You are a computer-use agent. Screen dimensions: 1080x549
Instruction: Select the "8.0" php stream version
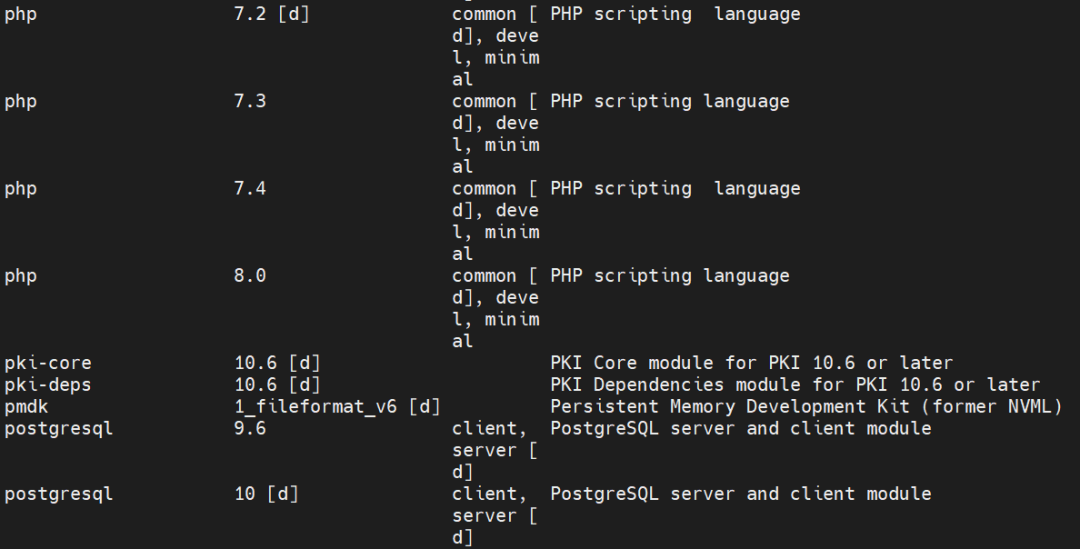250,276
